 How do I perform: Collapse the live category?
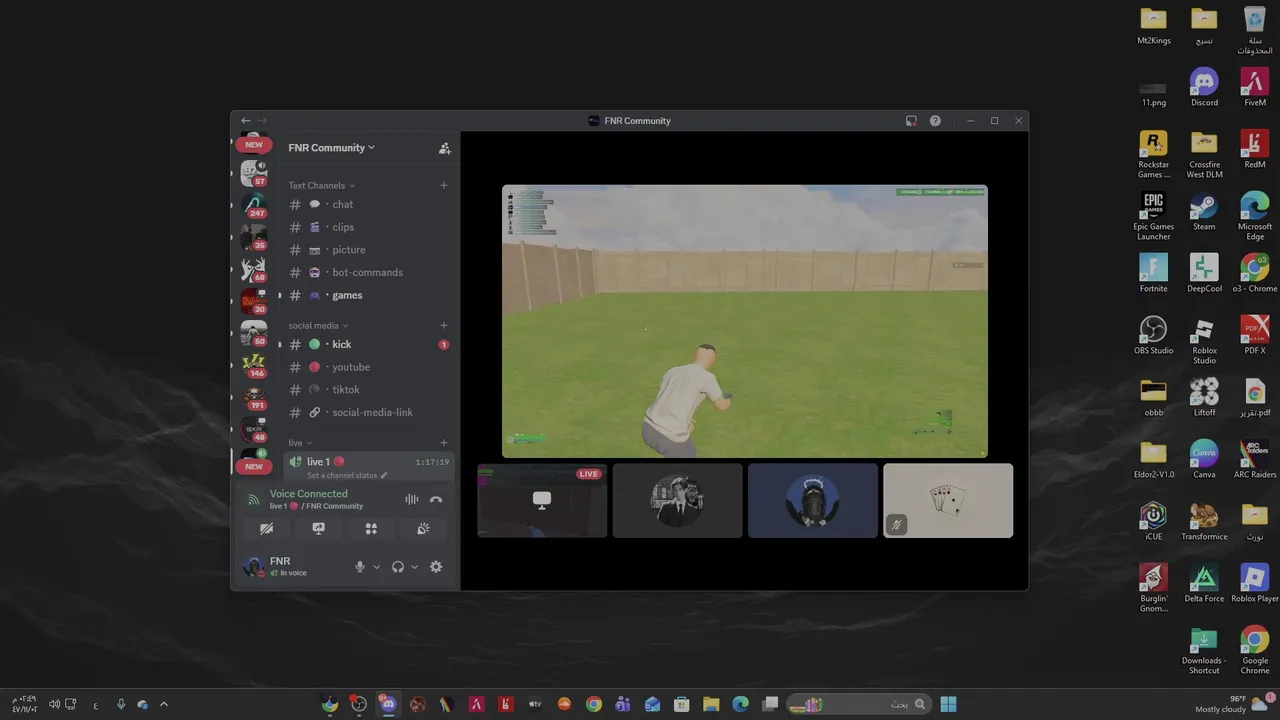tap(300, 443)
